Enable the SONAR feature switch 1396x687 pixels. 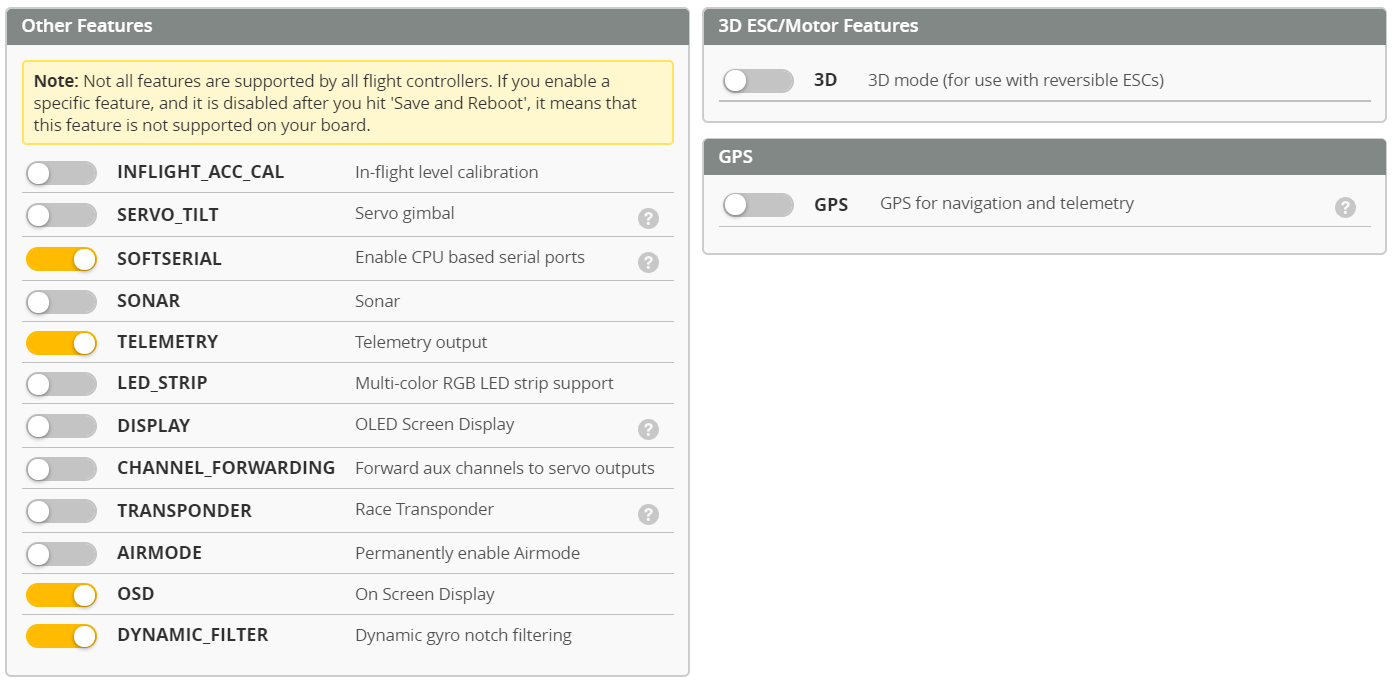tap(61, 301)
